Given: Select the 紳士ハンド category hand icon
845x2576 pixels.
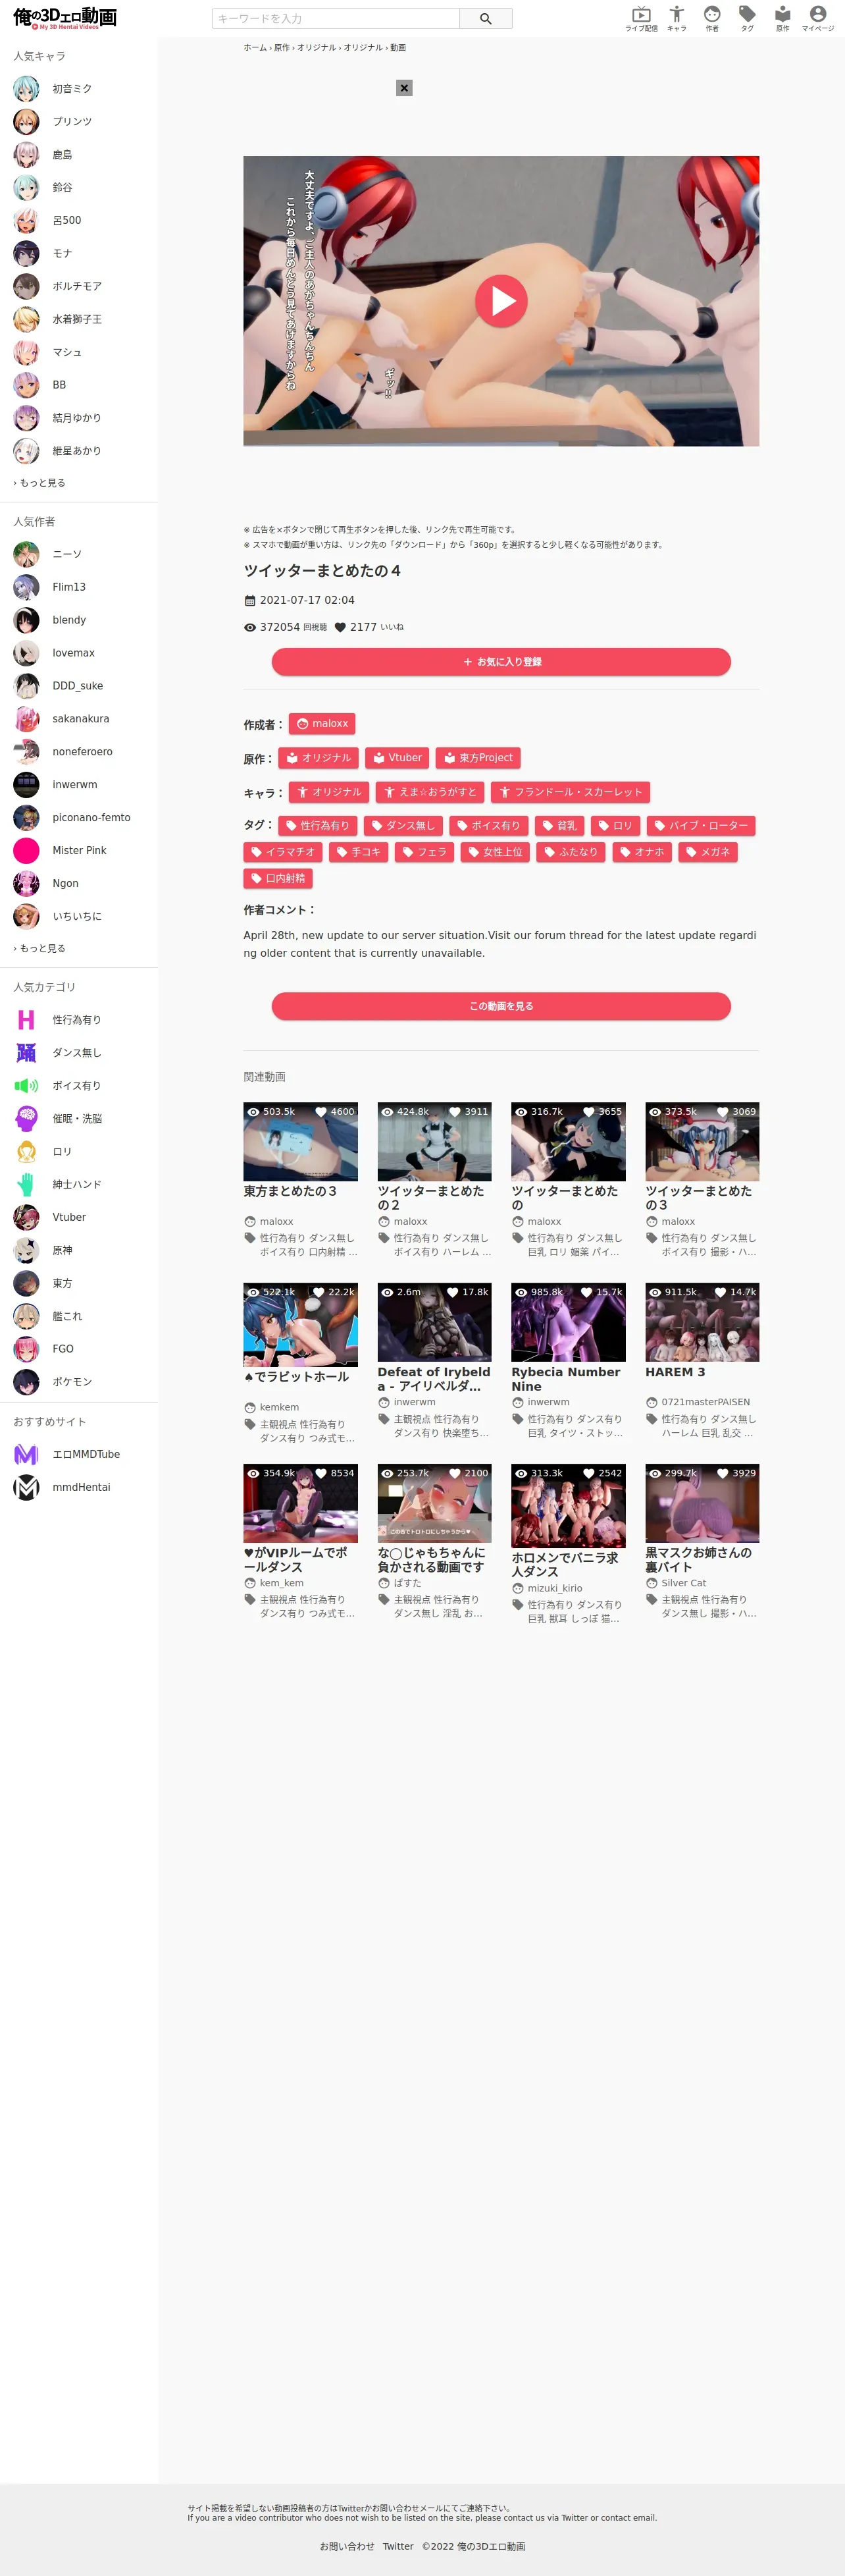Looking at the screenshot, I should click(26, 1185).
